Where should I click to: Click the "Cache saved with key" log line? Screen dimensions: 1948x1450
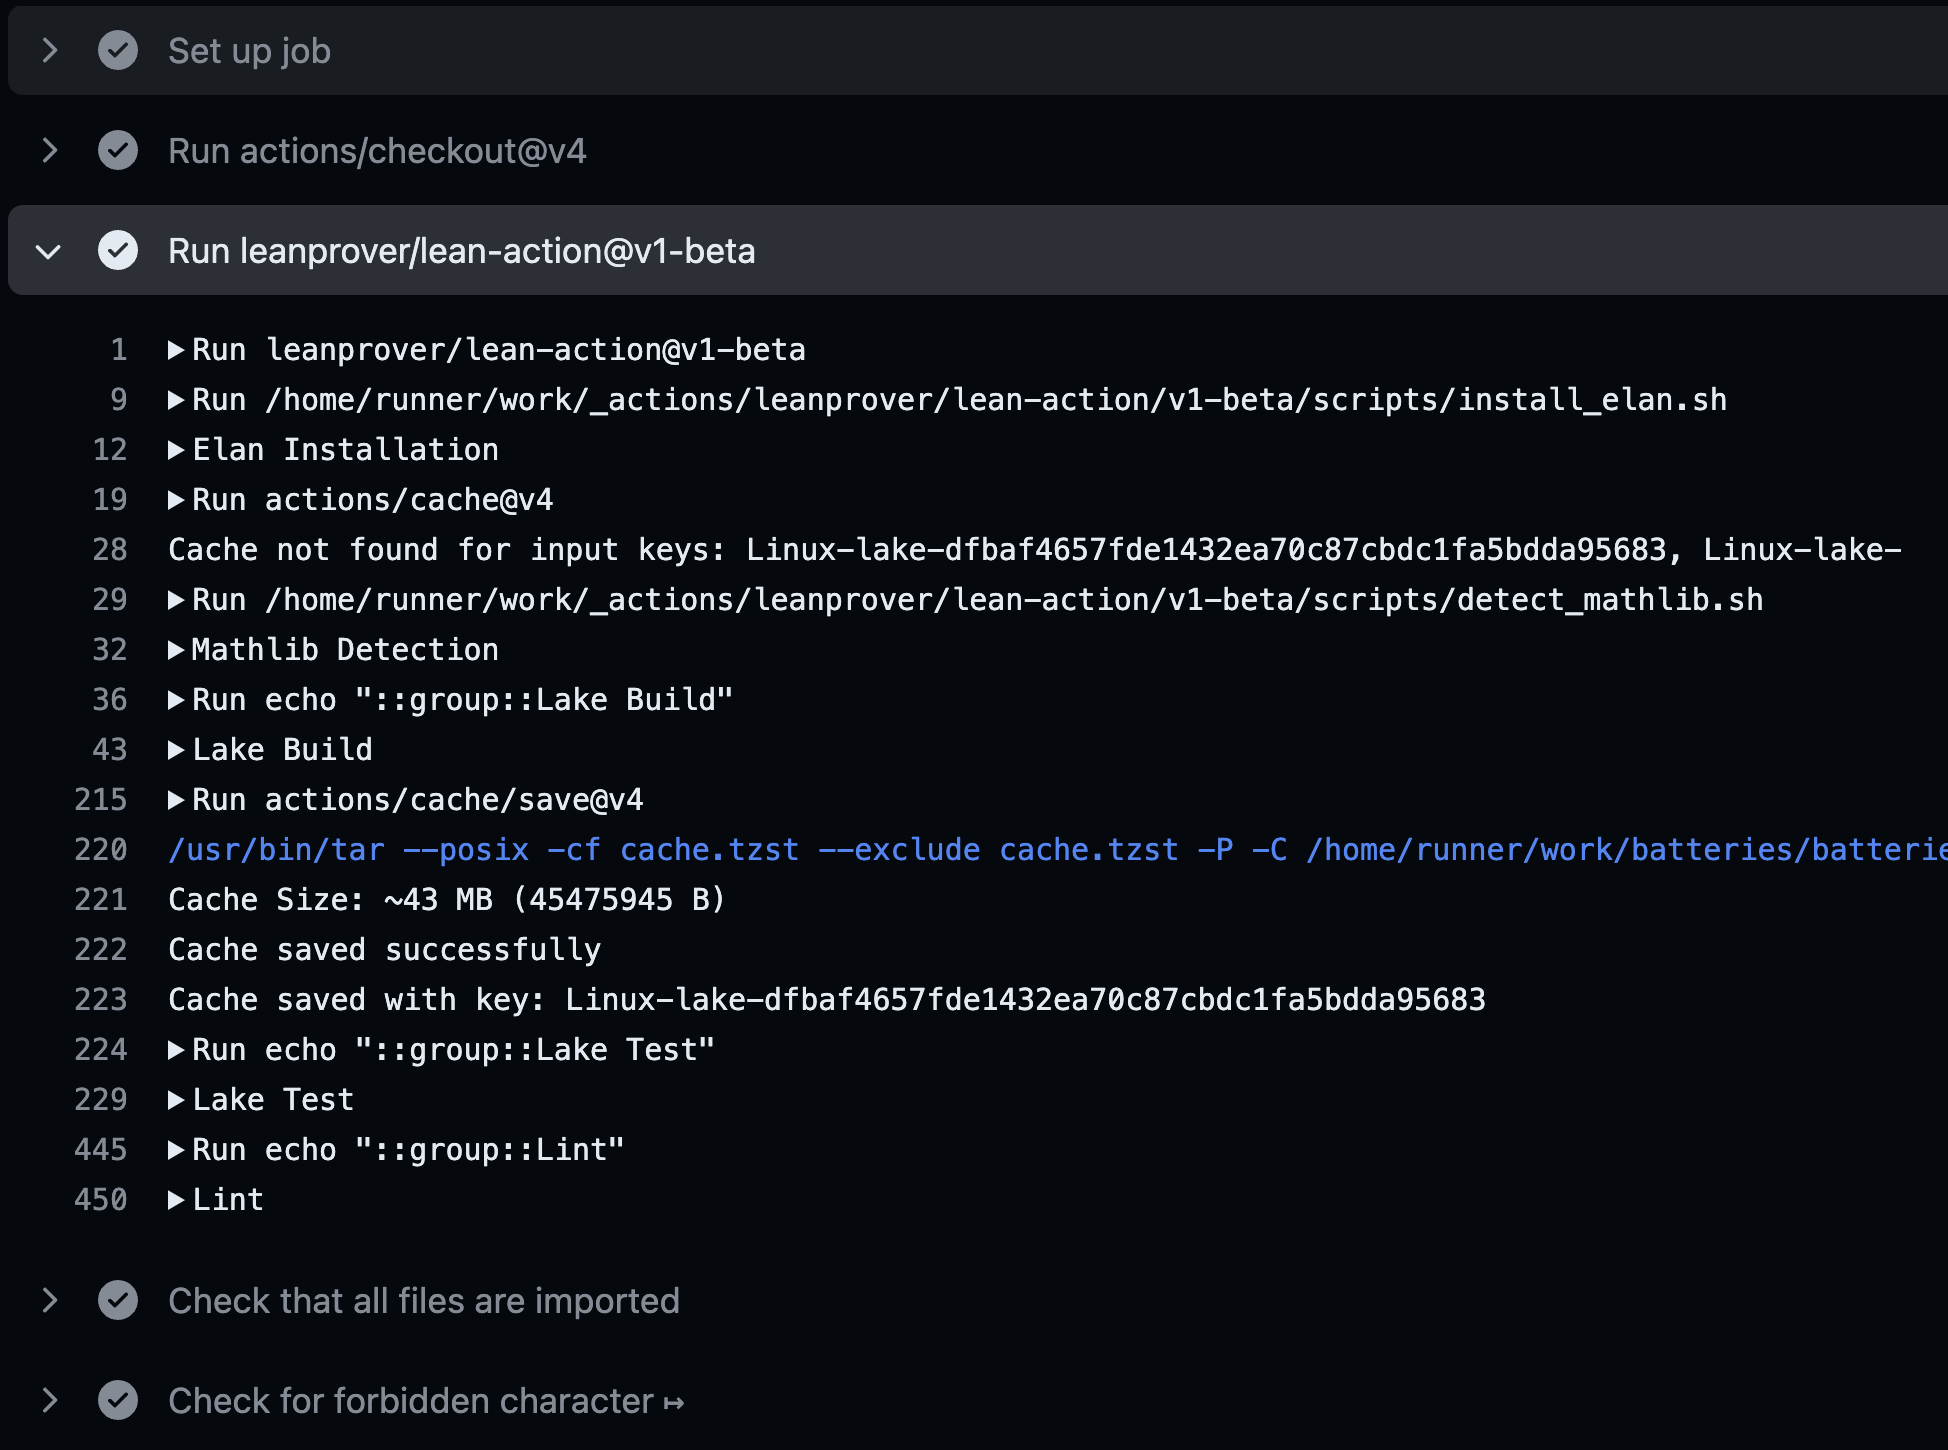(x=827, y=1000)
